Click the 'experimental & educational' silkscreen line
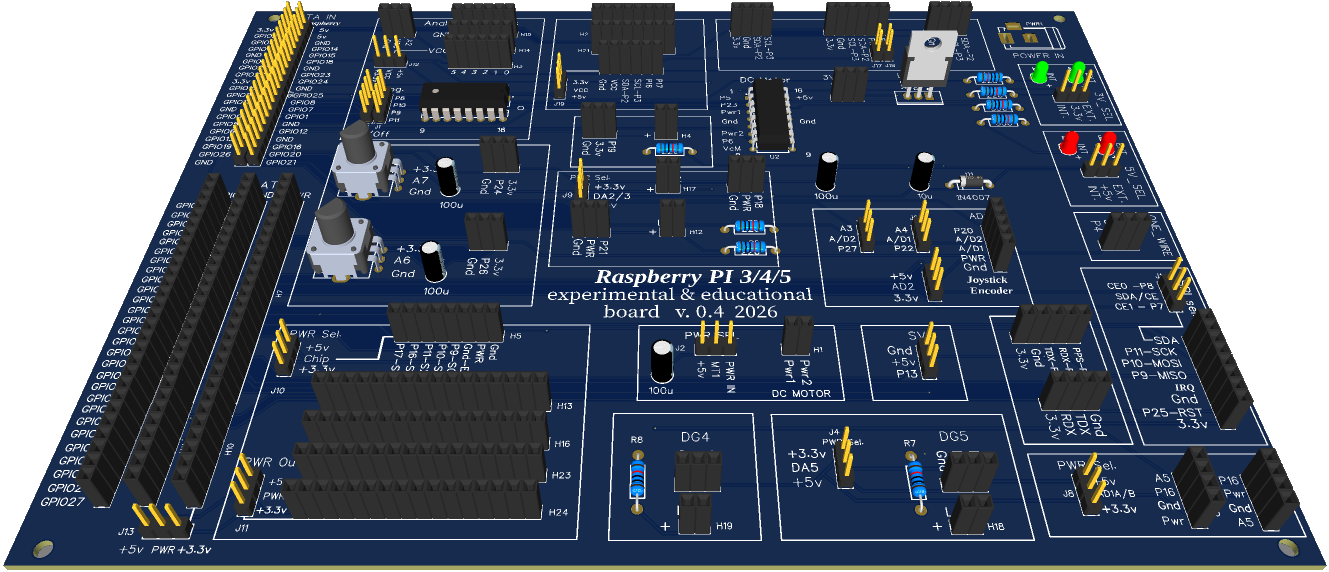 coord(679,295)
